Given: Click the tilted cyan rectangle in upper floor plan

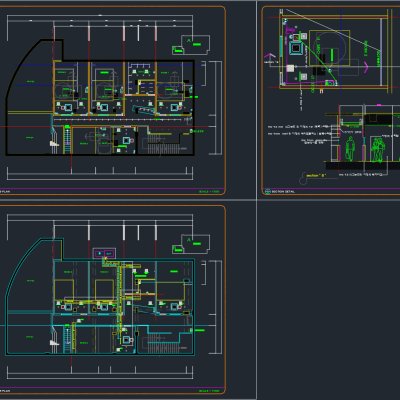Looking at the screenshot, I should coord(143,110).
